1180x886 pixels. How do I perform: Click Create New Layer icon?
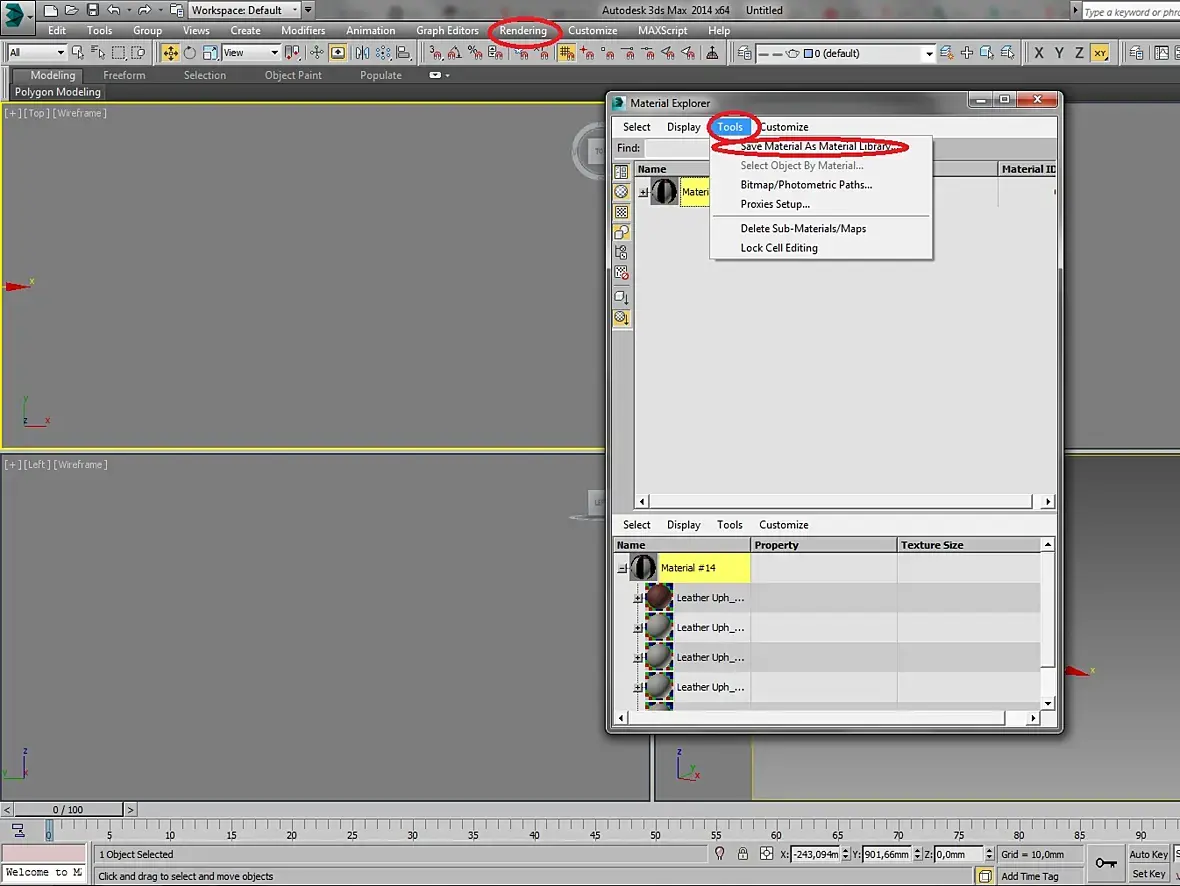947,53
